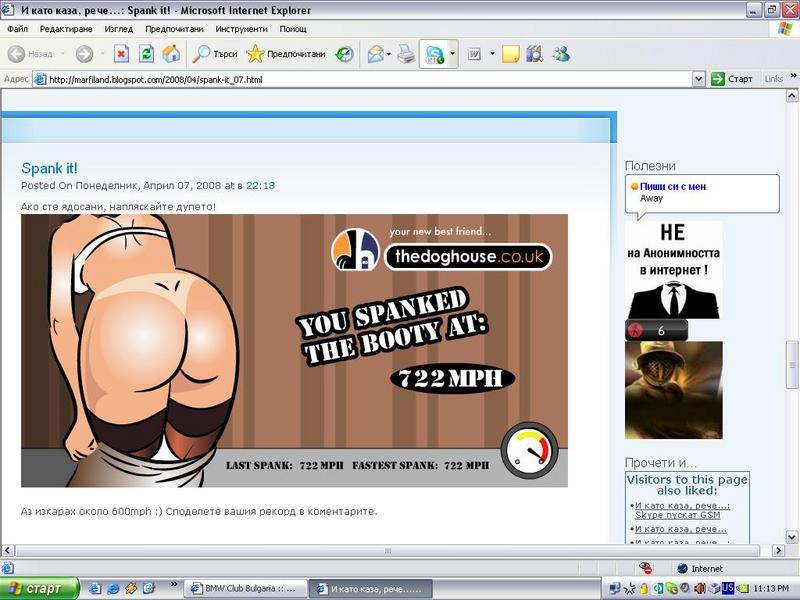The height and width of the screenshot is (600, 800).
Task: Click the vertical scrollbar up arrow
Action: [792, 95]
